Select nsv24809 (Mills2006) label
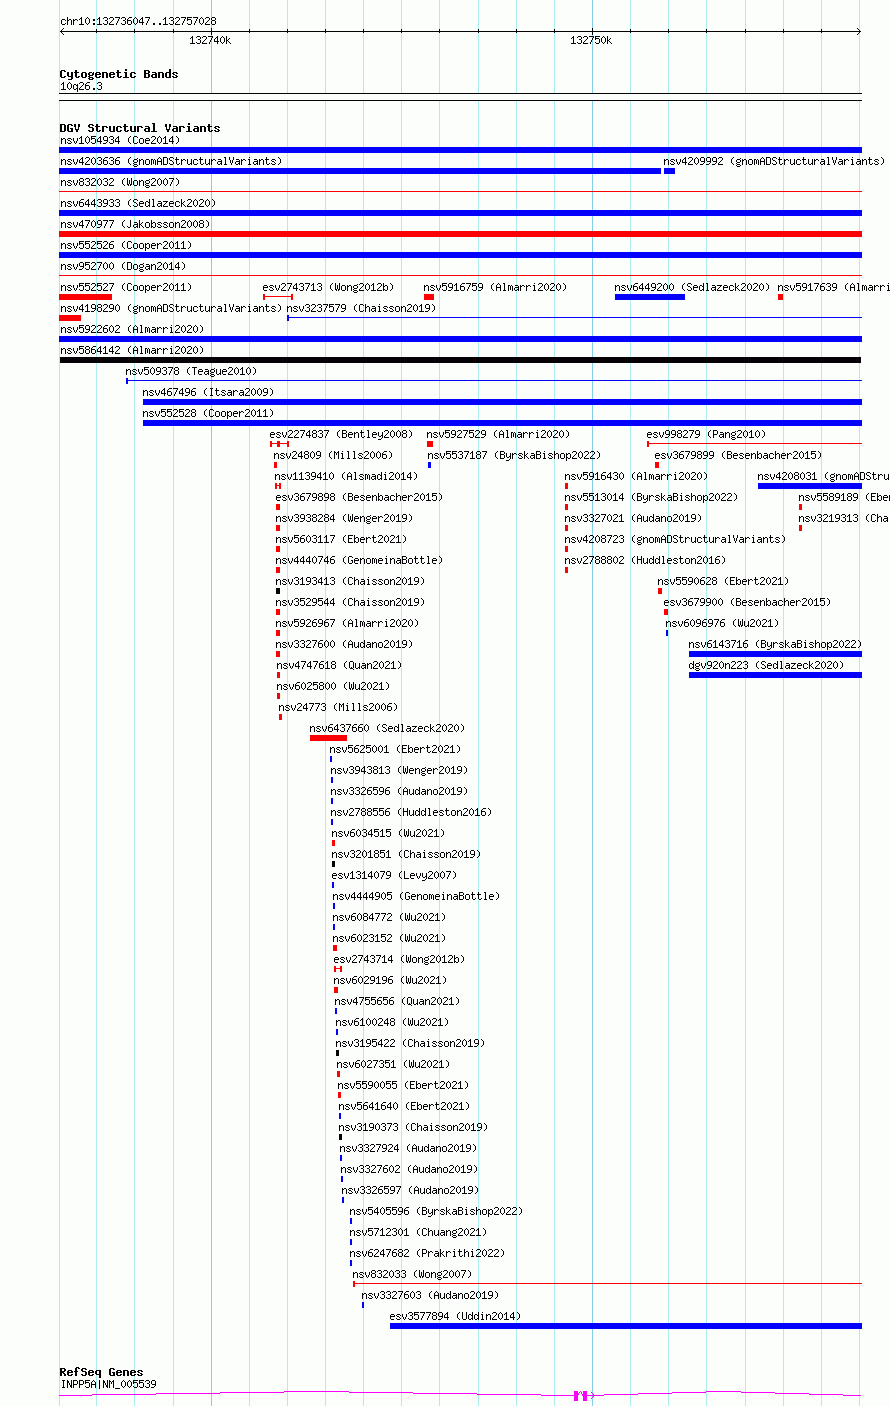Screen dimensions: 890x1406 click(334, 455)
